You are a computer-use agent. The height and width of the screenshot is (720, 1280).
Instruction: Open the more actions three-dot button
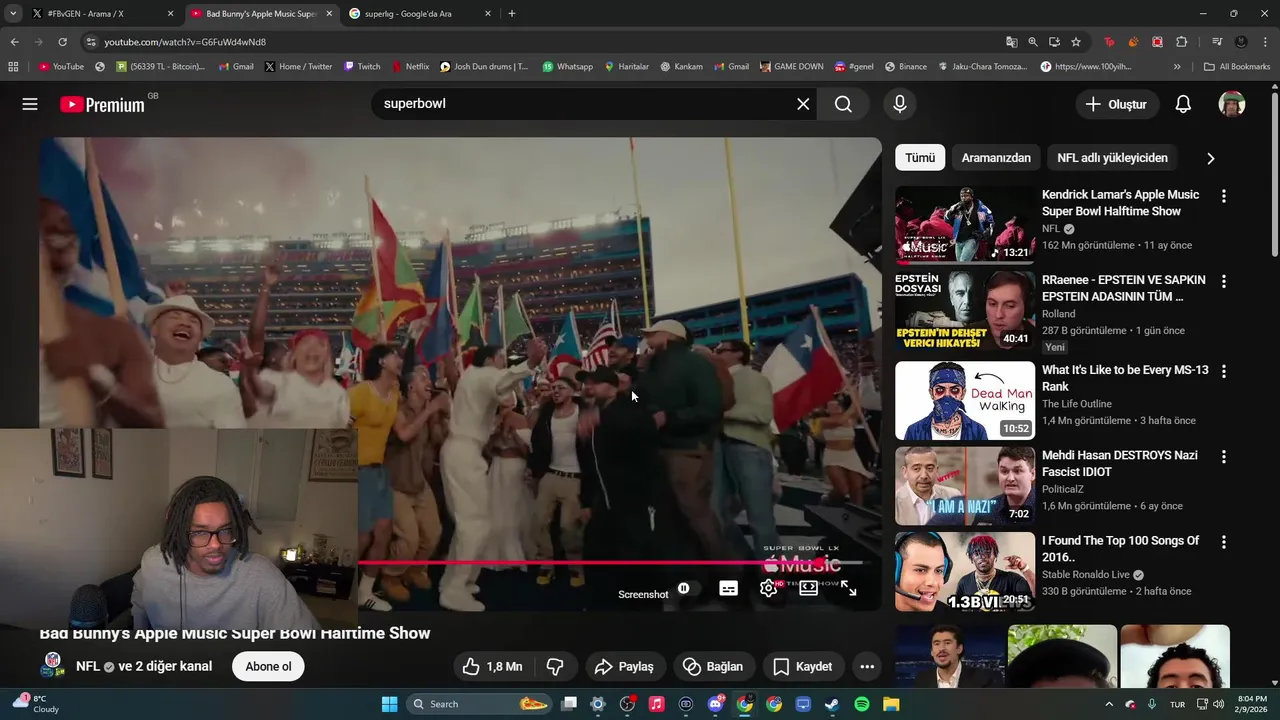coord(867,667)
